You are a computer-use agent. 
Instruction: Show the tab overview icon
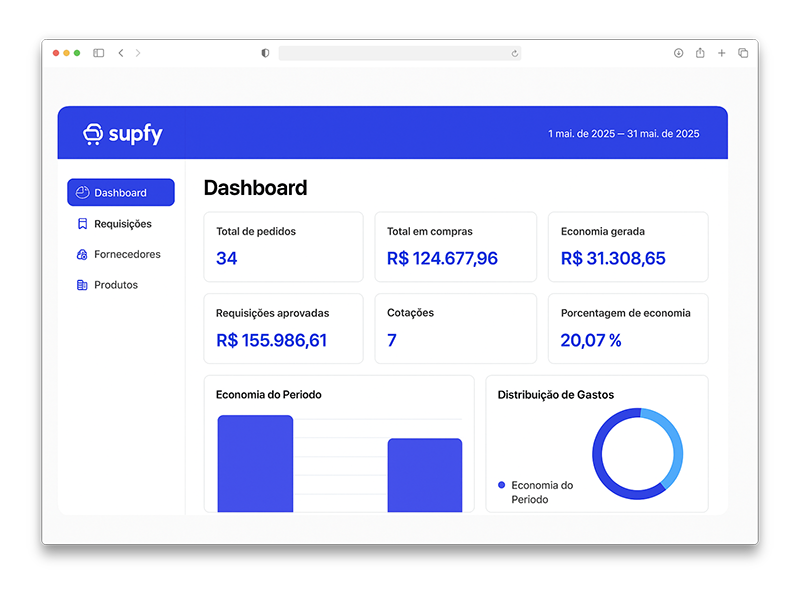[743, 53]
